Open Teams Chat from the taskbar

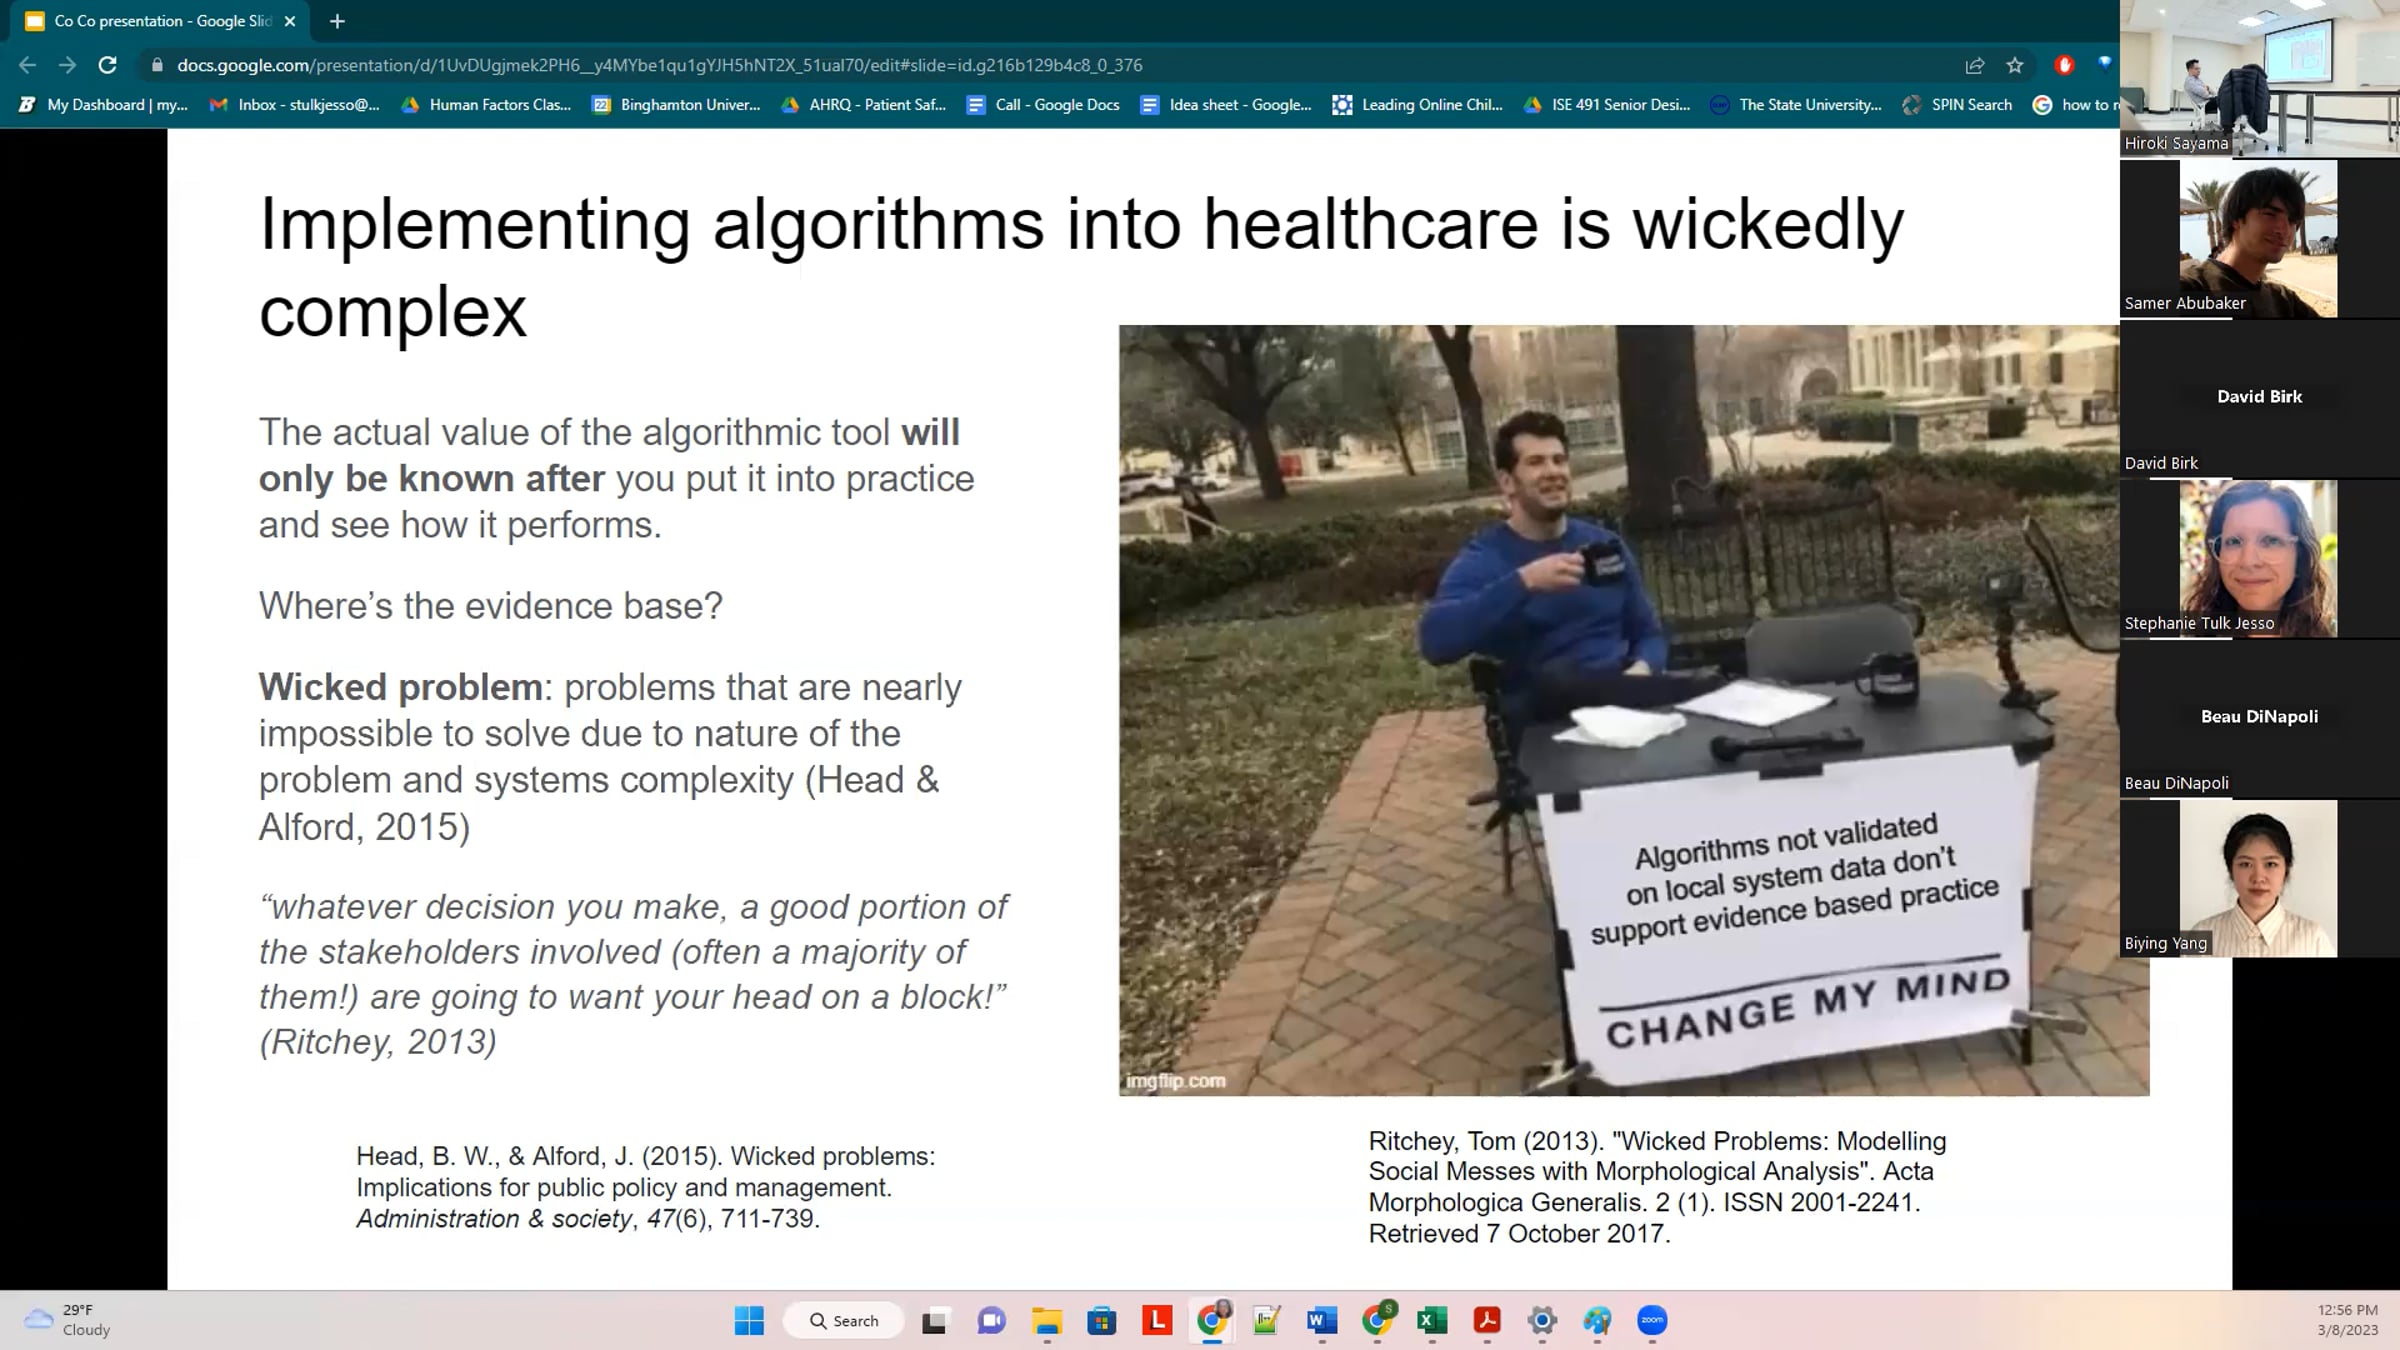[x=991, y=1321]
